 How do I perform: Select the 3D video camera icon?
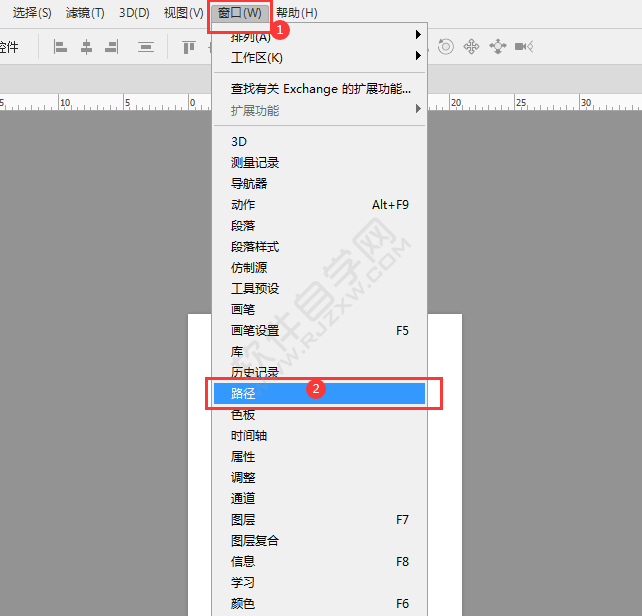coord(524,47)
